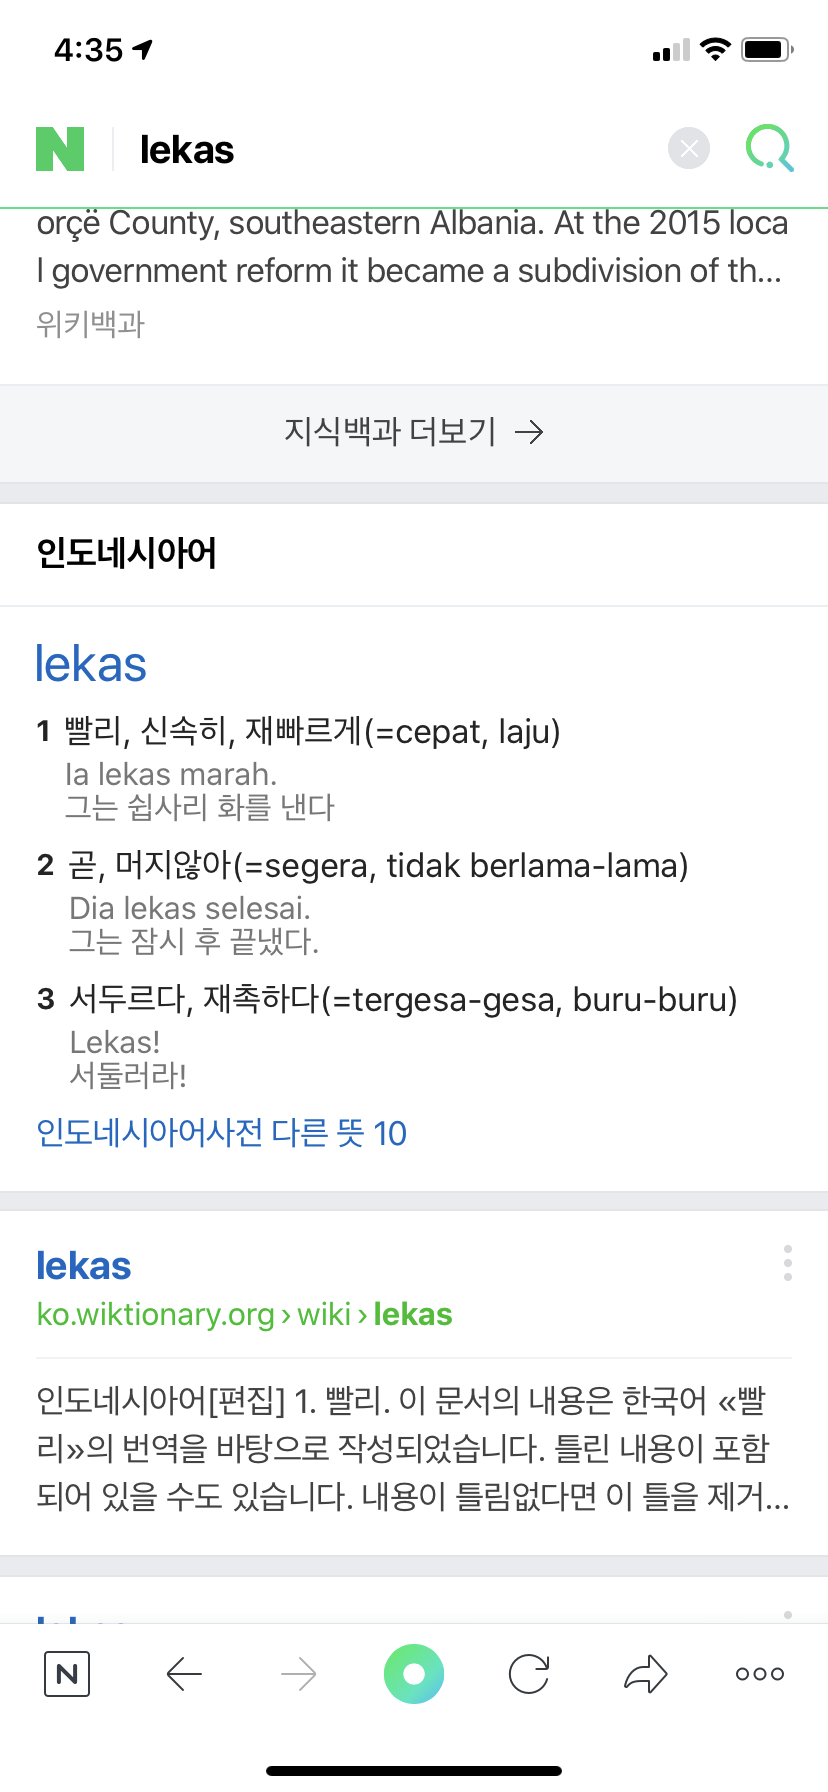Tap the Naver home N button in bottom bar
The height and width of the screenshot is (1792, 828).
pos(67,1674)
